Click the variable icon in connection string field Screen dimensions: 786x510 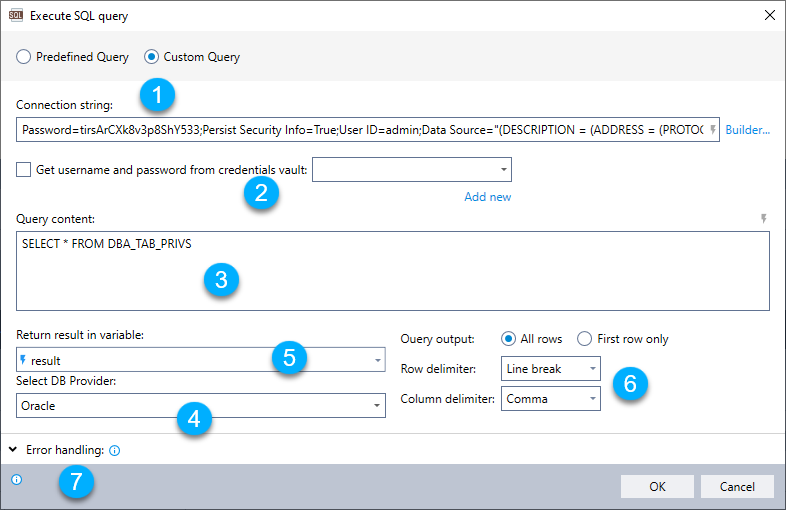coord(713,130)
